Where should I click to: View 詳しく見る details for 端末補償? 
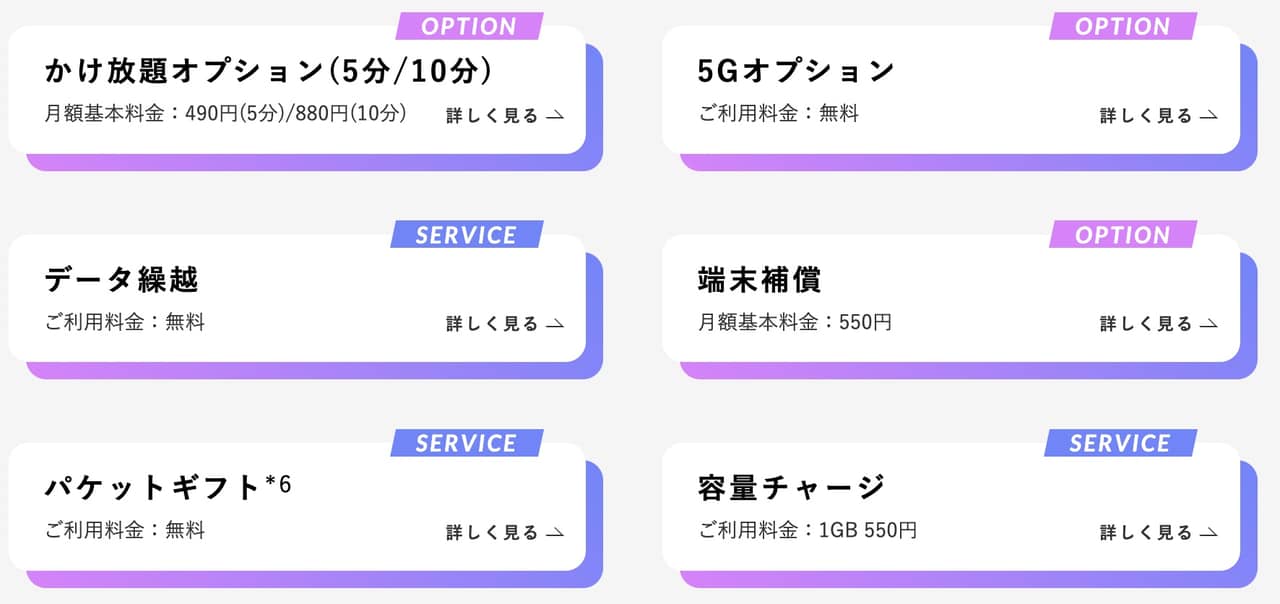click(x=1146, y=324)
